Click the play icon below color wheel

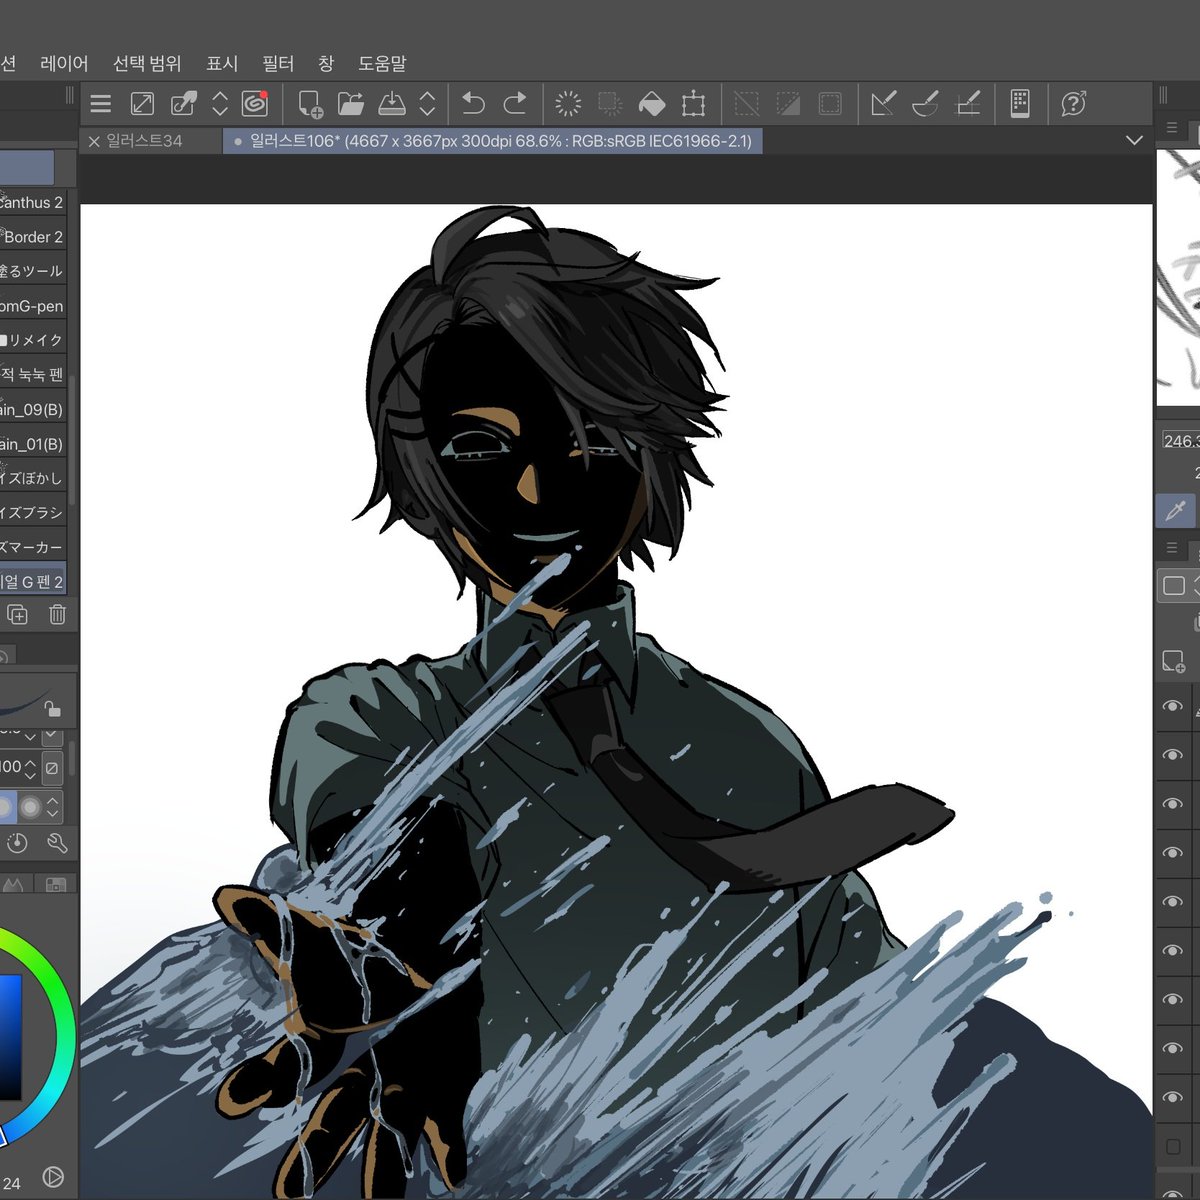pyautogui.click(x=53, y=1177)
